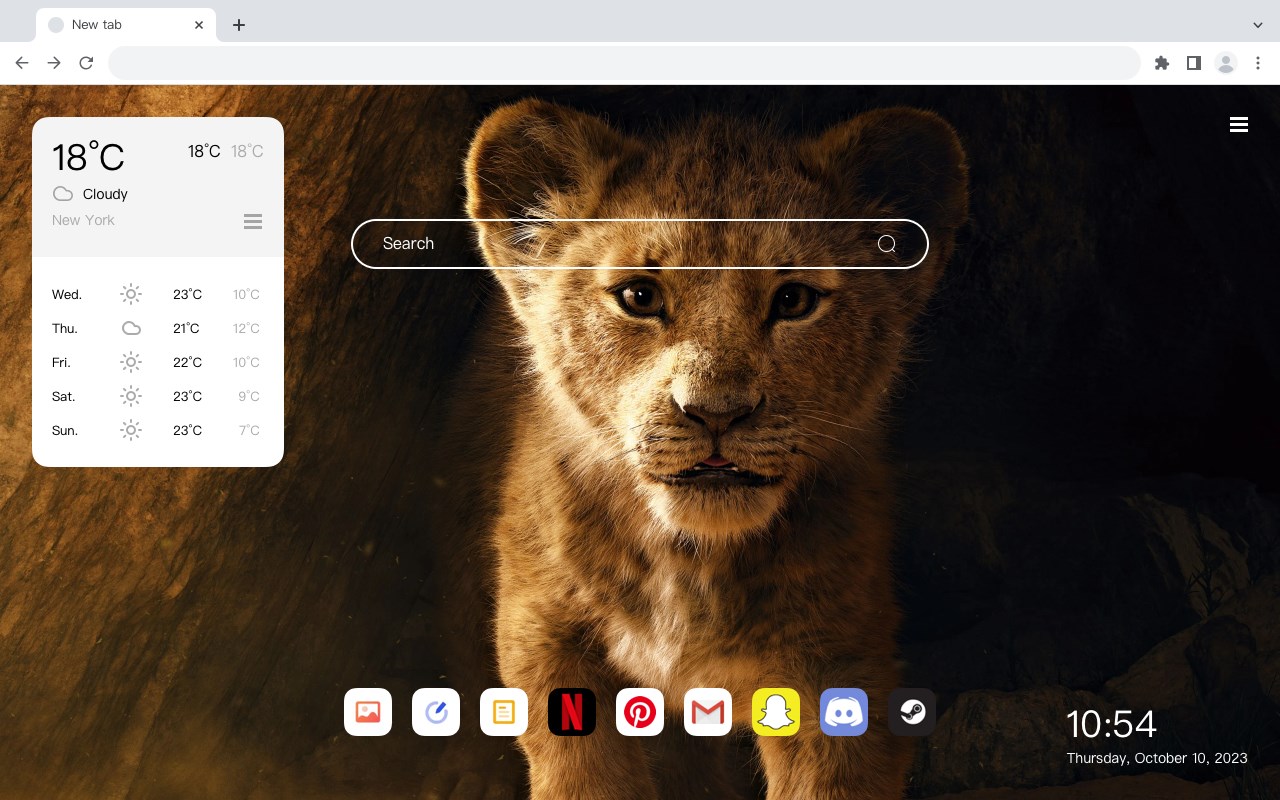Click the date Thursday, October 10, 2023
This screenshot has width=1280, height=800.
(1157, 758)
